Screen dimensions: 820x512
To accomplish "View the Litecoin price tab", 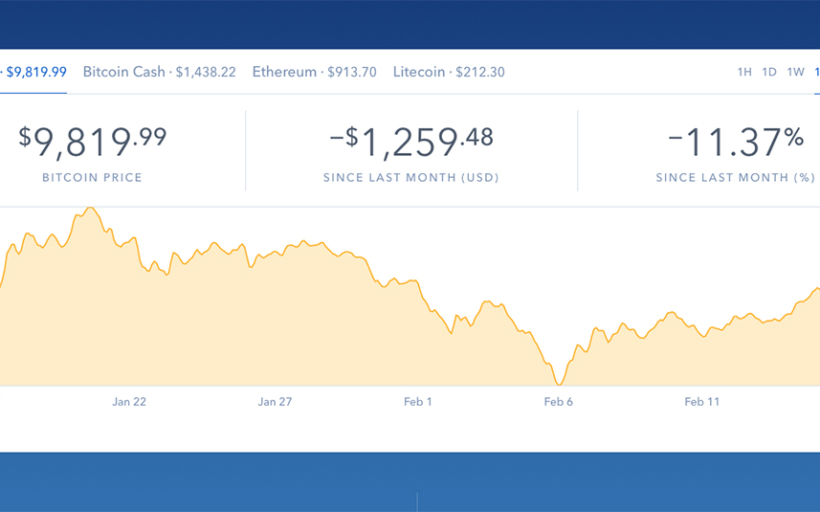I will coord(449,72).
